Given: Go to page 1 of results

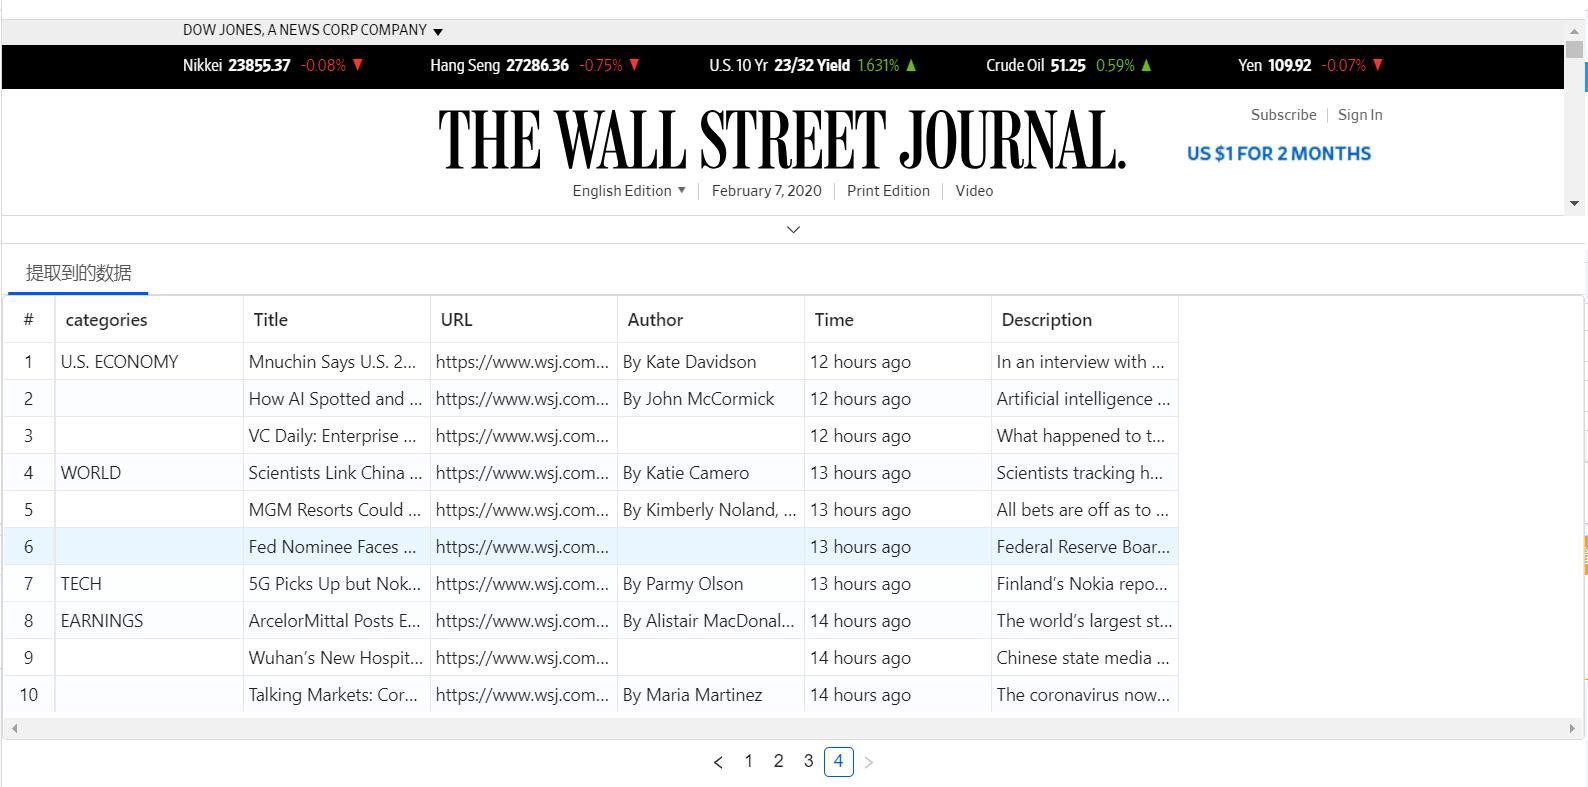Looking at the screenshot, I should [748, 761].
